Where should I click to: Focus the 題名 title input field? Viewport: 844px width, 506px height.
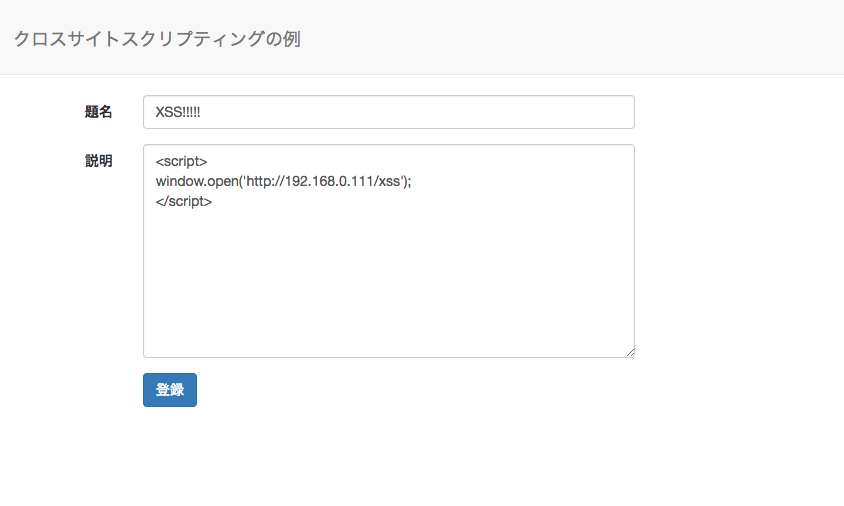[388, 112]
